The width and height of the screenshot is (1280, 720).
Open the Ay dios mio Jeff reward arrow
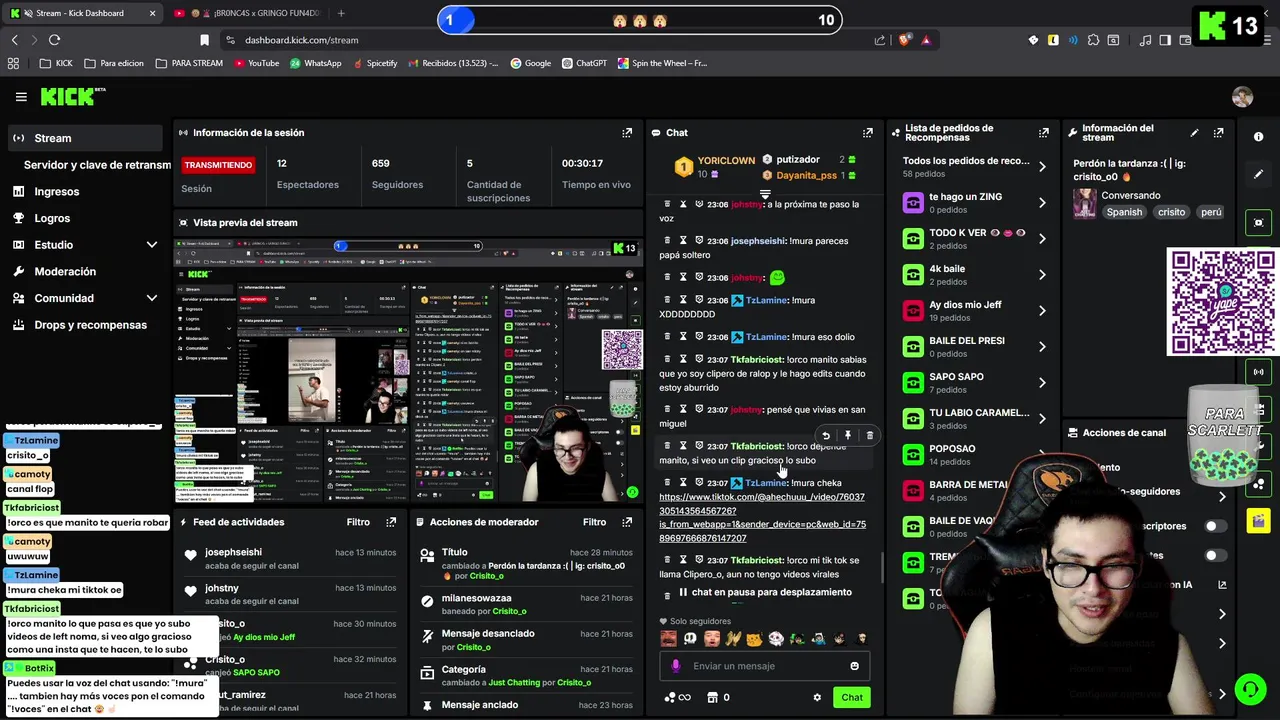(x=1042, y=311)
